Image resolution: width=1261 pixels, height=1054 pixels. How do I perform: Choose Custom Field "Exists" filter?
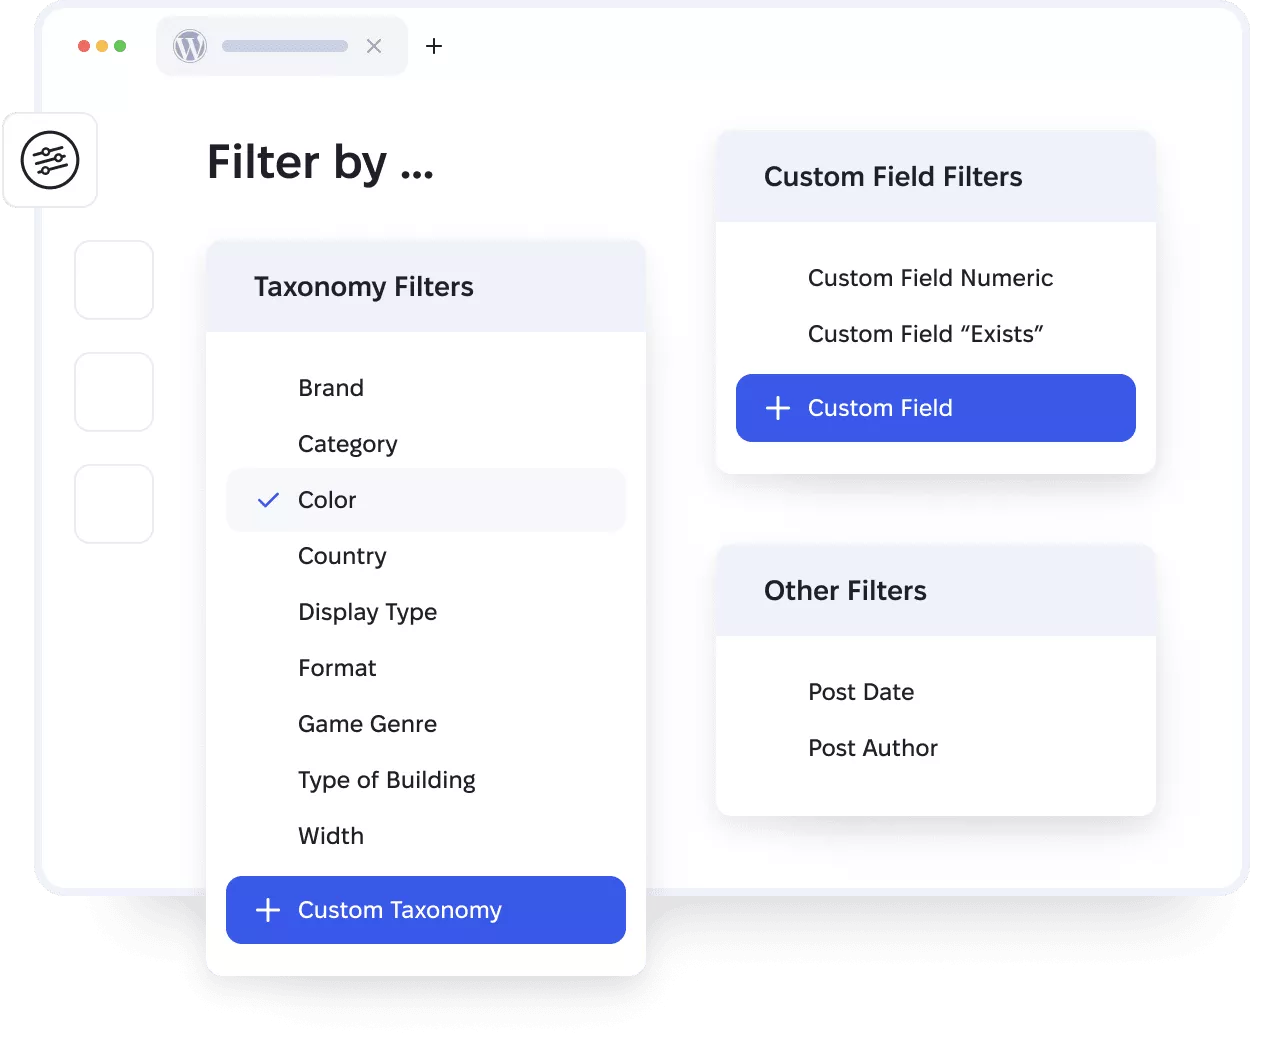coord(925,334)
